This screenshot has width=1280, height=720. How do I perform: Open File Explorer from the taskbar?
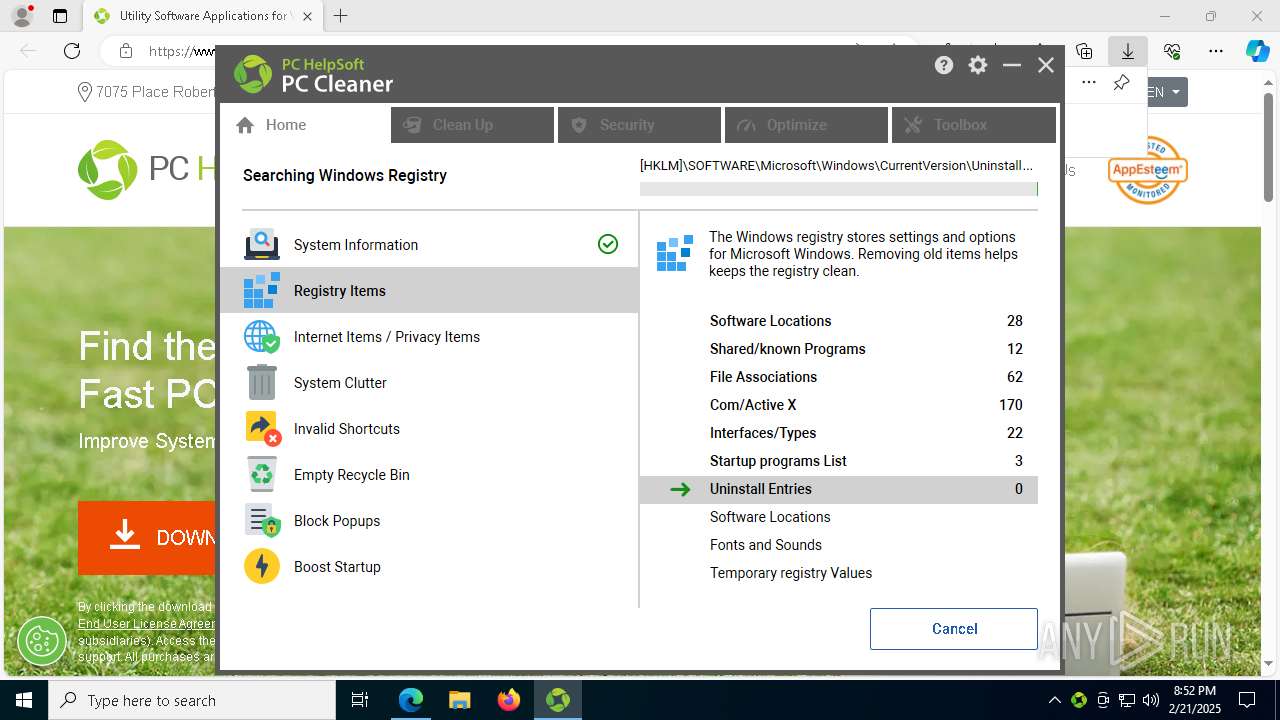459,700
